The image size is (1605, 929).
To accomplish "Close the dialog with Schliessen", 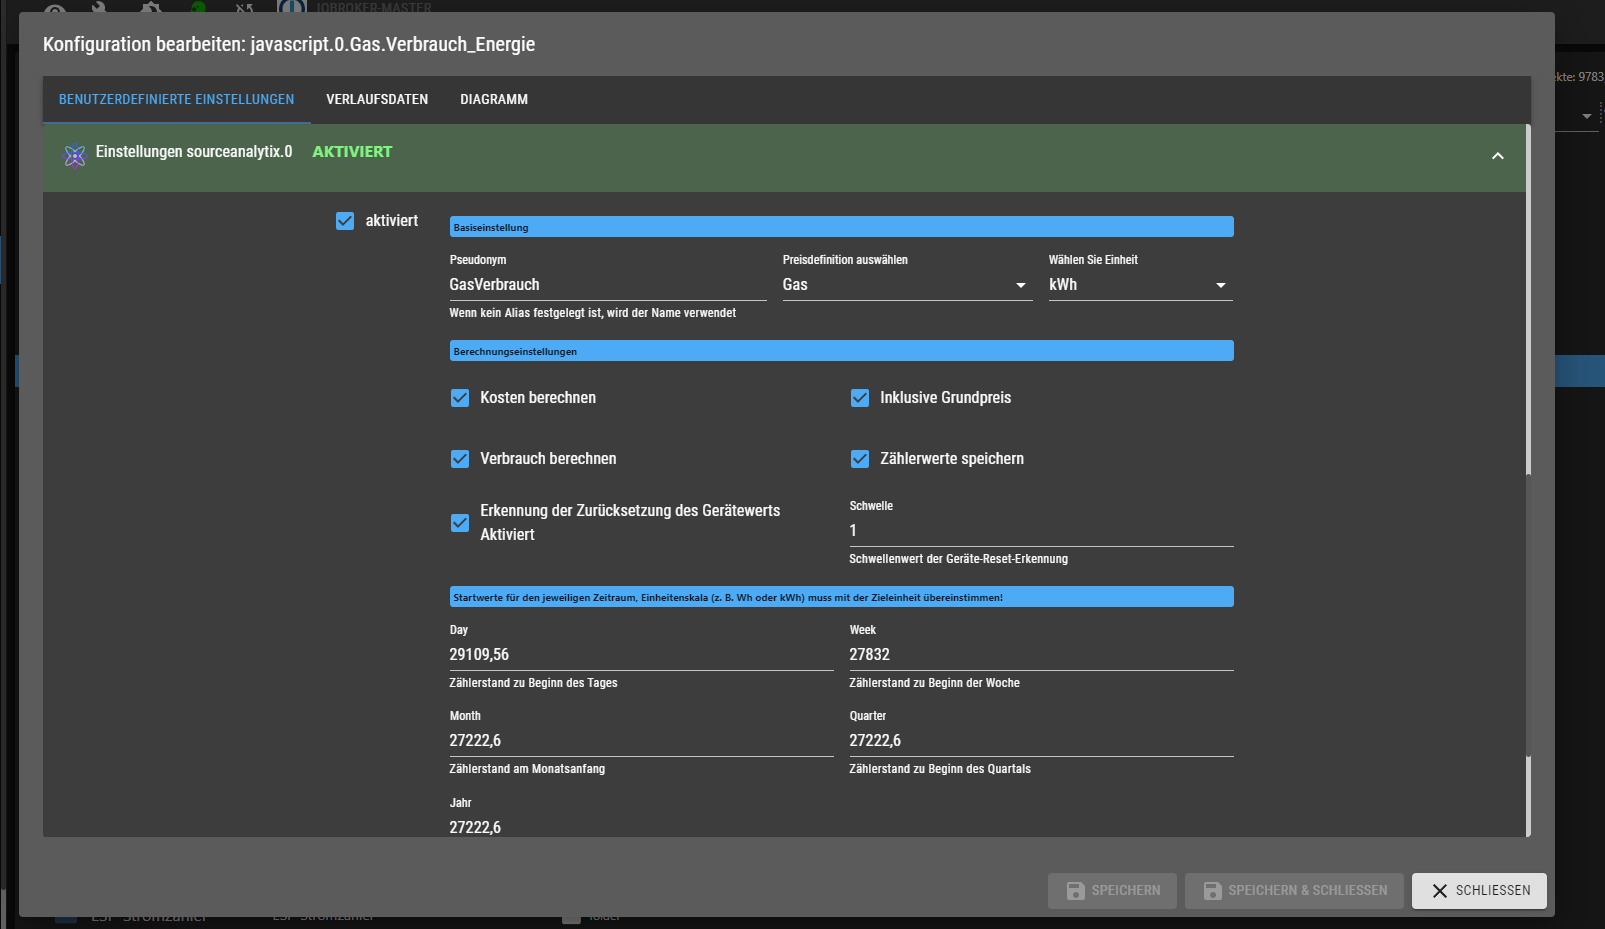I will coord(1479,891).
